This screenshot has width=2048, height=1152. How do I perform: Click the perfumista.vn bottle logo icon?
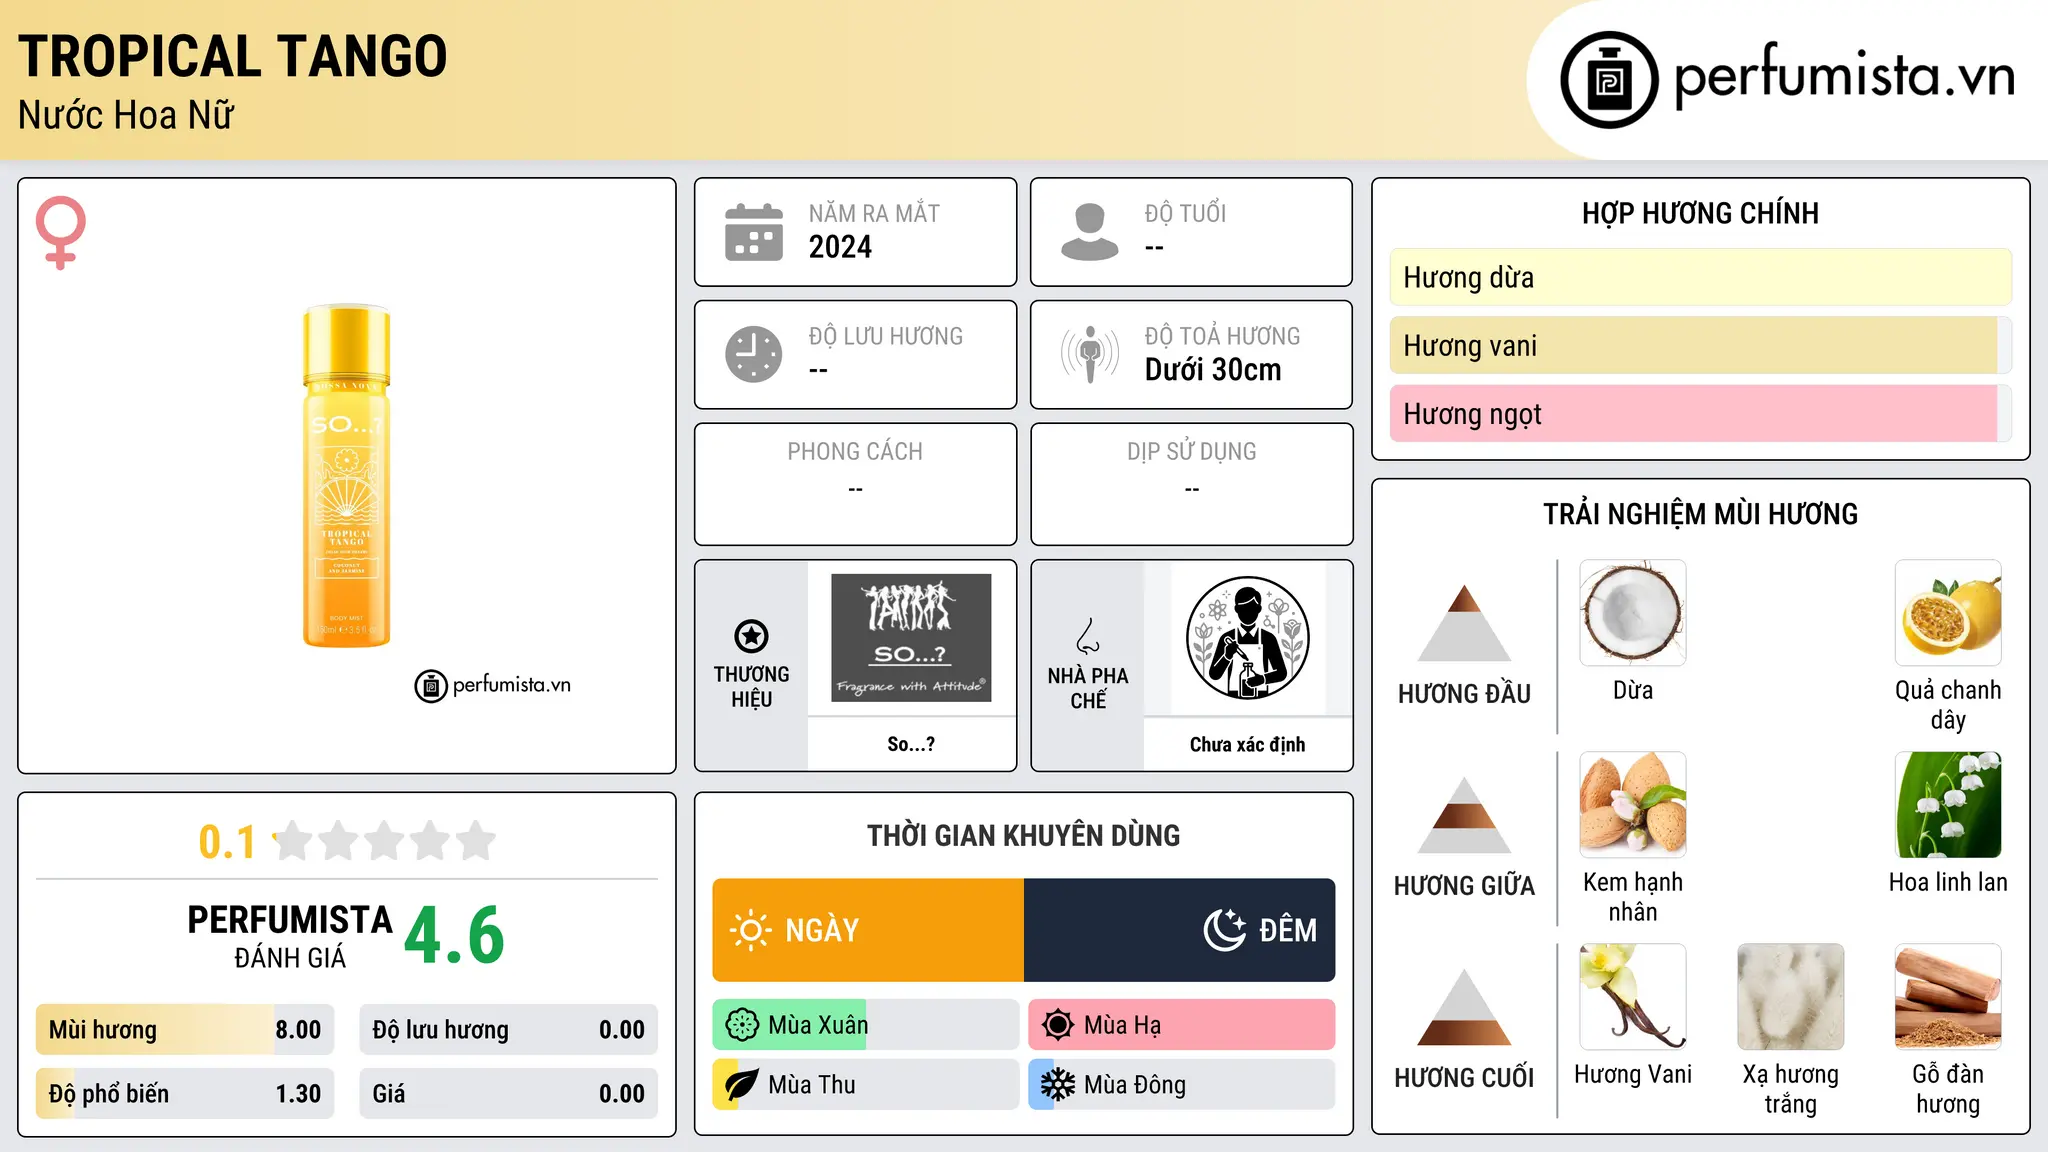(1609, 80)
